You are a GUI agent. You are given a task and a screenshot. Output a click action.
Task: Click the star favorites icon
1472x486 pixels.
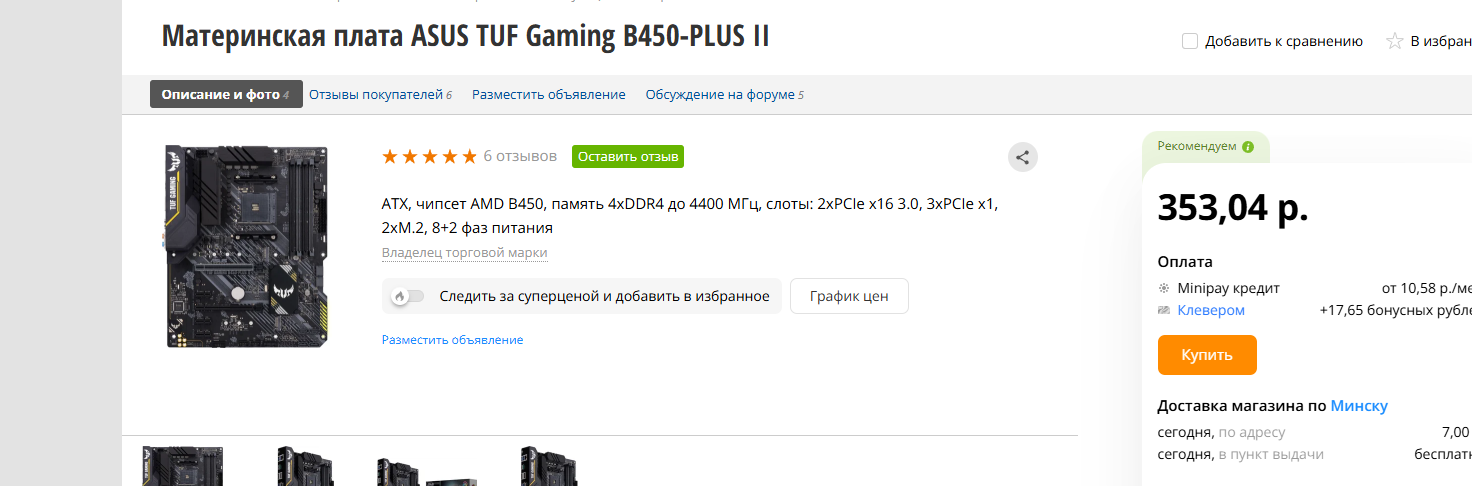(x=1394, y=41)
